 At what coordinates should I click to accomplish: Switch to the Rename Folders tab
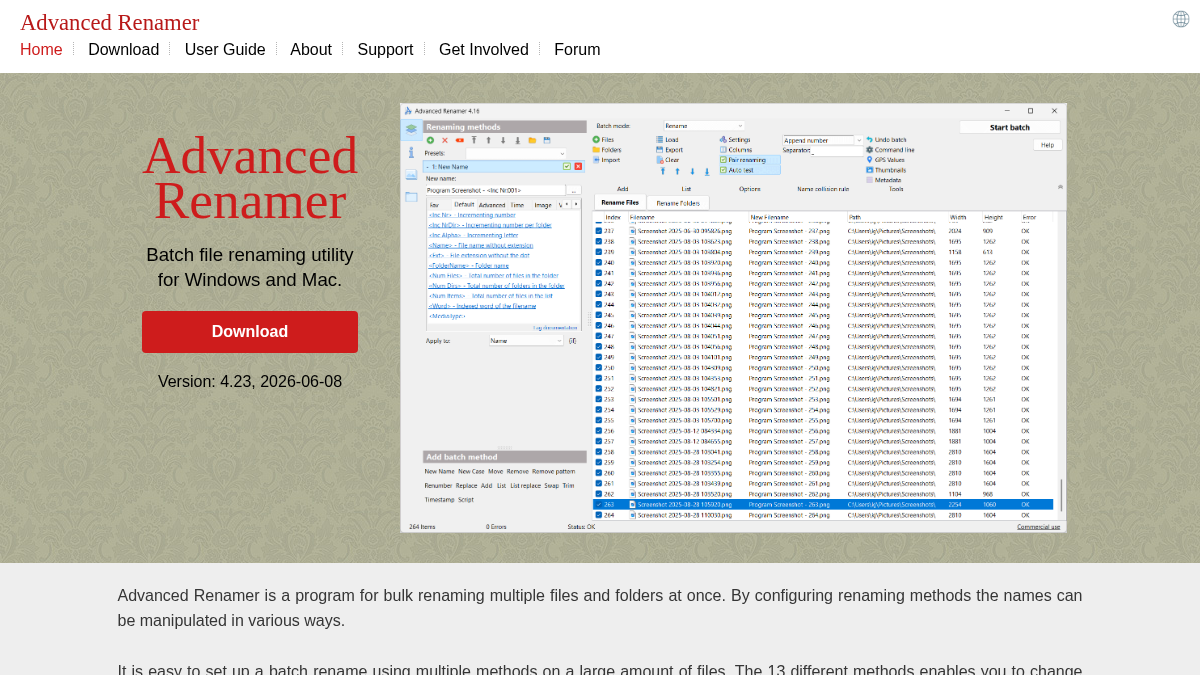pos(678,203)
